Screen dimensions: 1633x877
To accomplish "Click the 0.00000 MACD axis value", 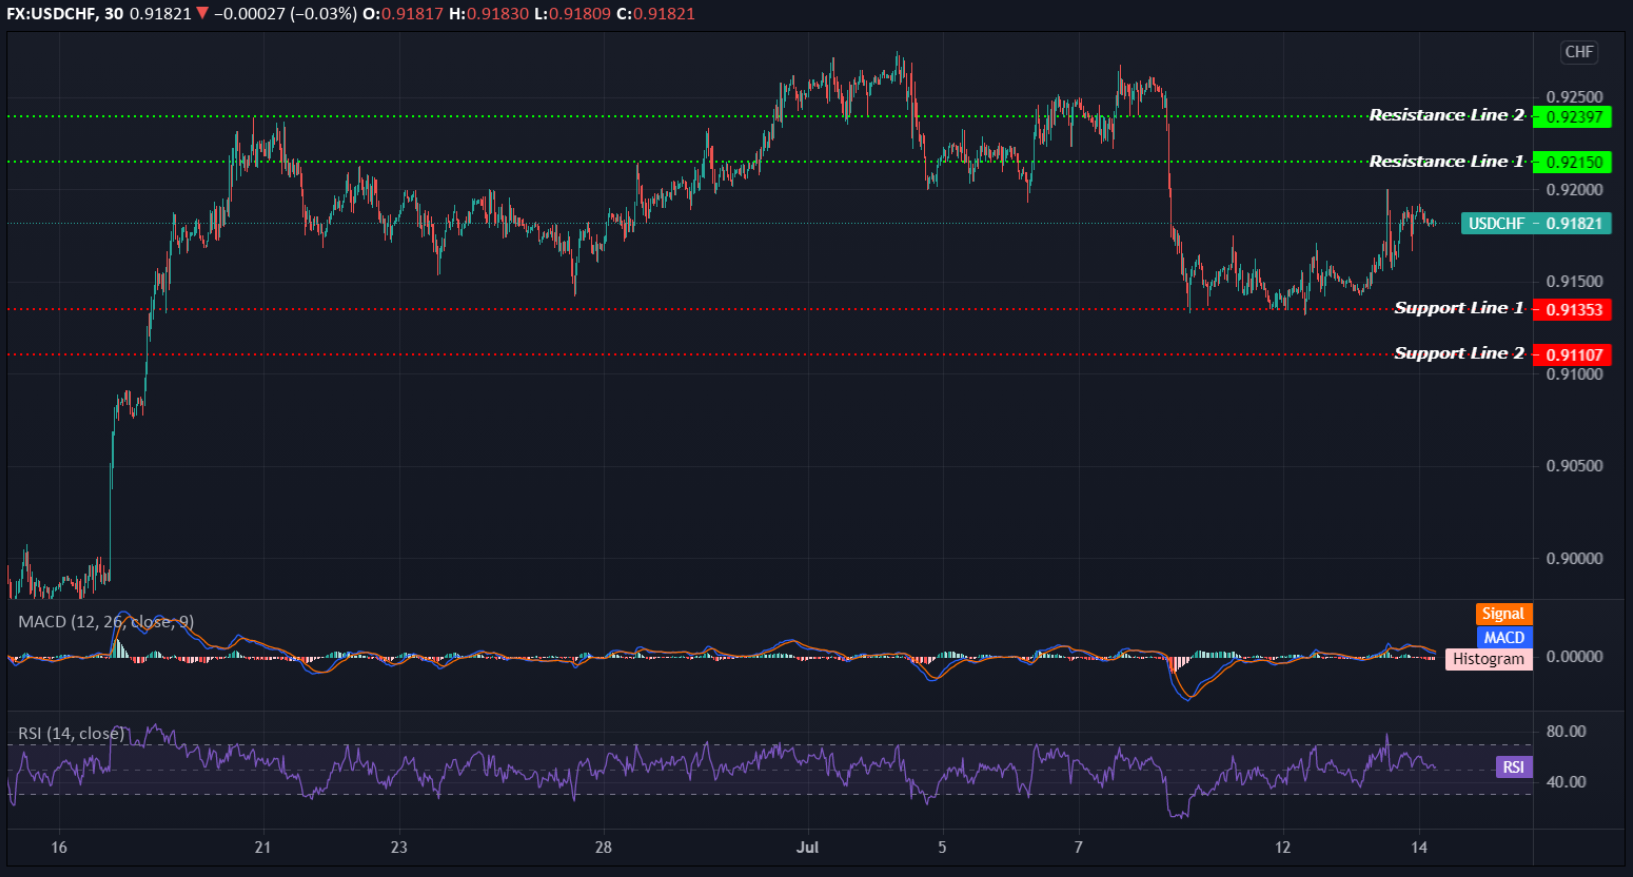I will (1574, 657).
